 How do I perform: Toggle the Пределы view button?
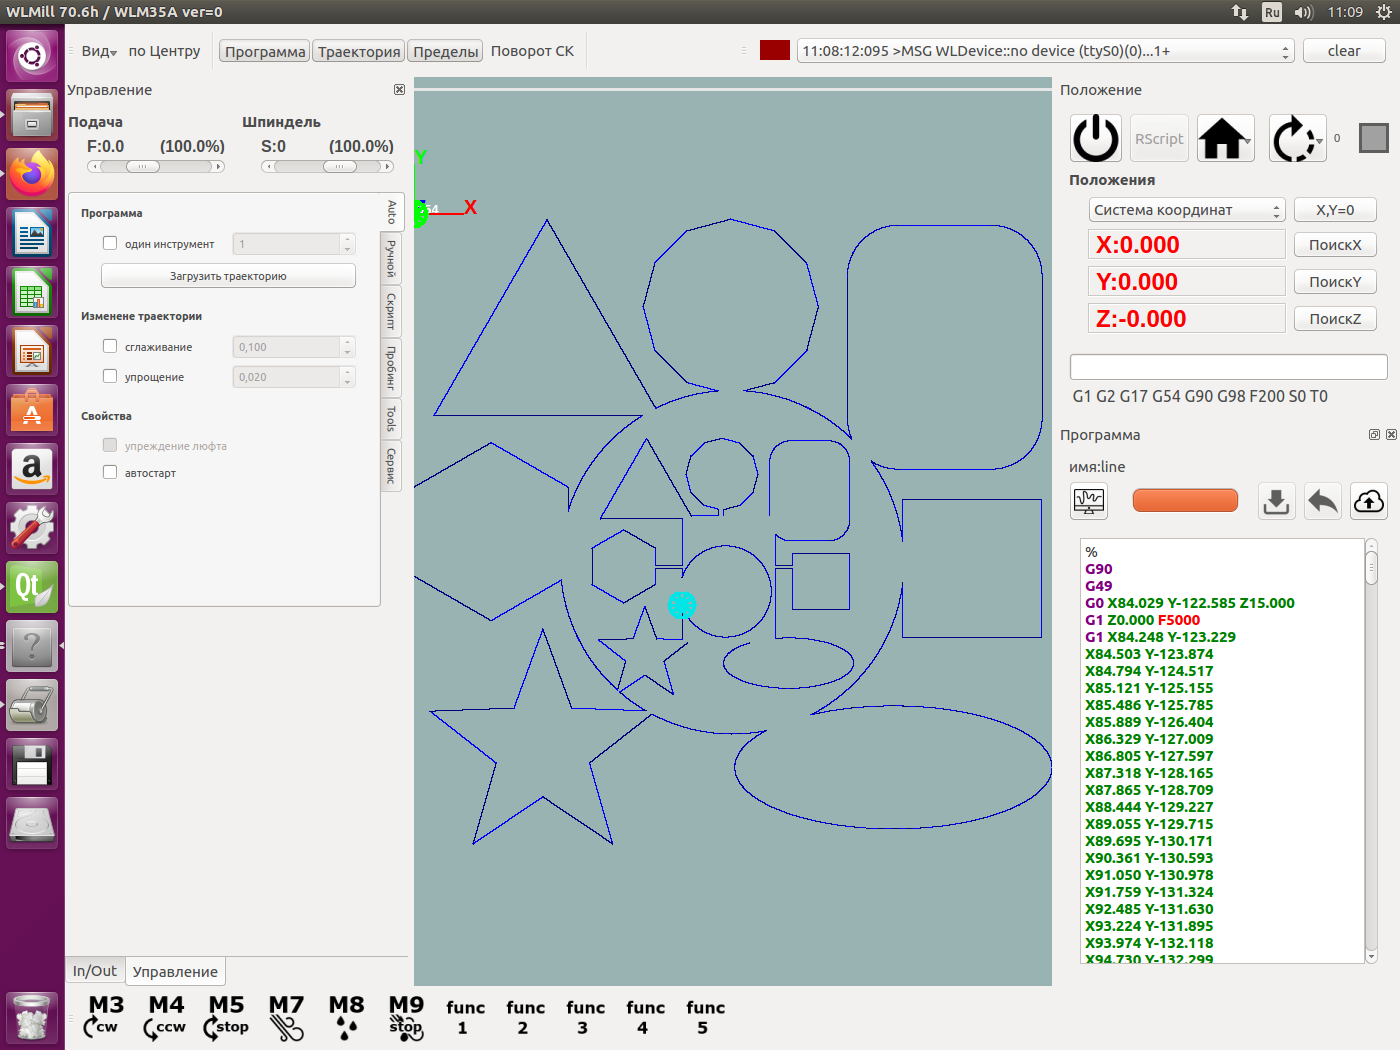pyautogui.click(x=446, y=51)
